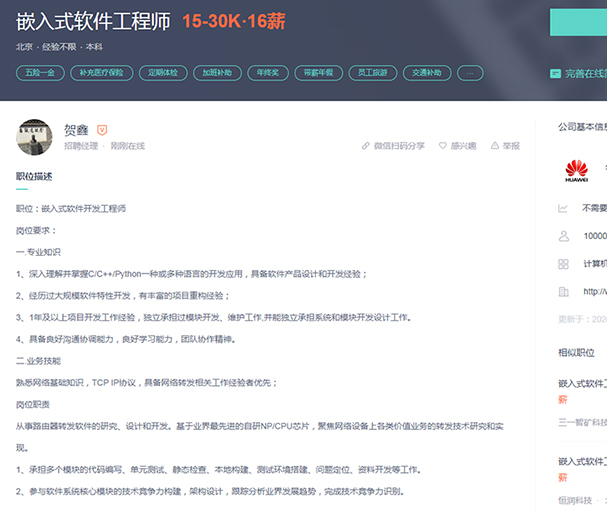This screenshot has width=607, height=524.
Task: Open recruiter 贺鑫's avatar photo
Action: [35, 140]
